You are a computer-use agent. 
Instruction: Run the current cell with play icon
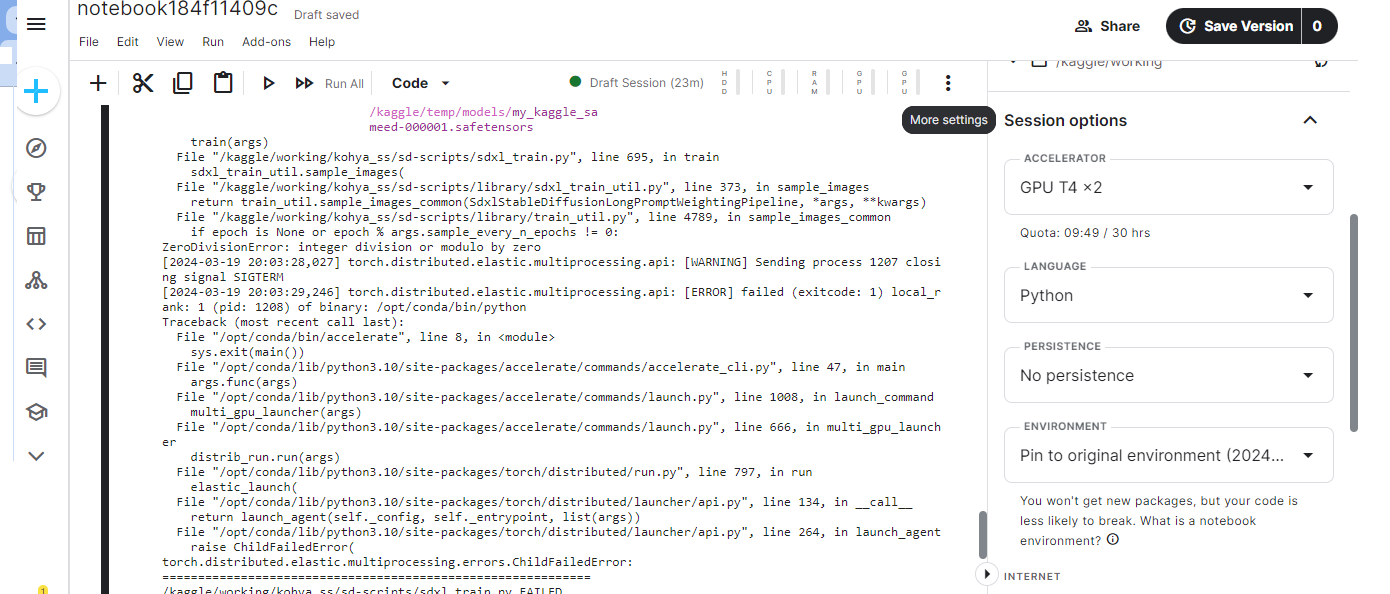(x=268, y=83)
